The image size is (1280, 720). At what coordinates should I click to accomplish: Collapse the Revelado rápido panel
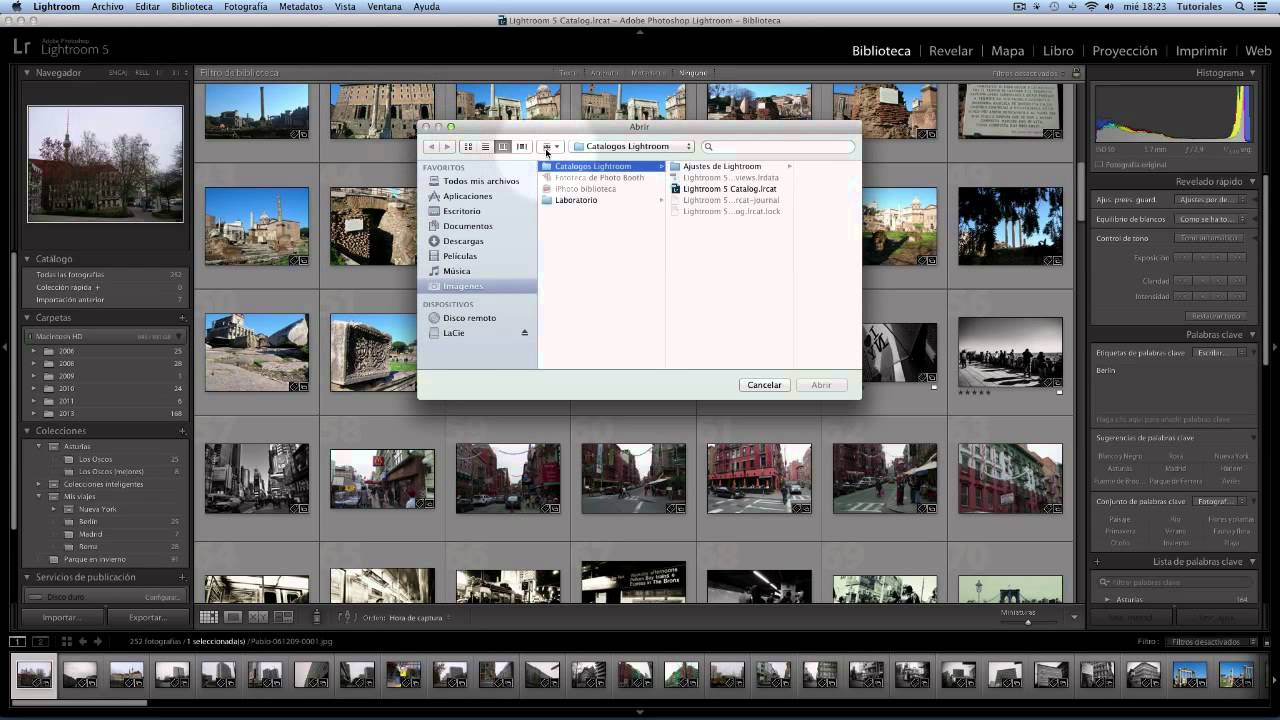tap(1253, 182)
